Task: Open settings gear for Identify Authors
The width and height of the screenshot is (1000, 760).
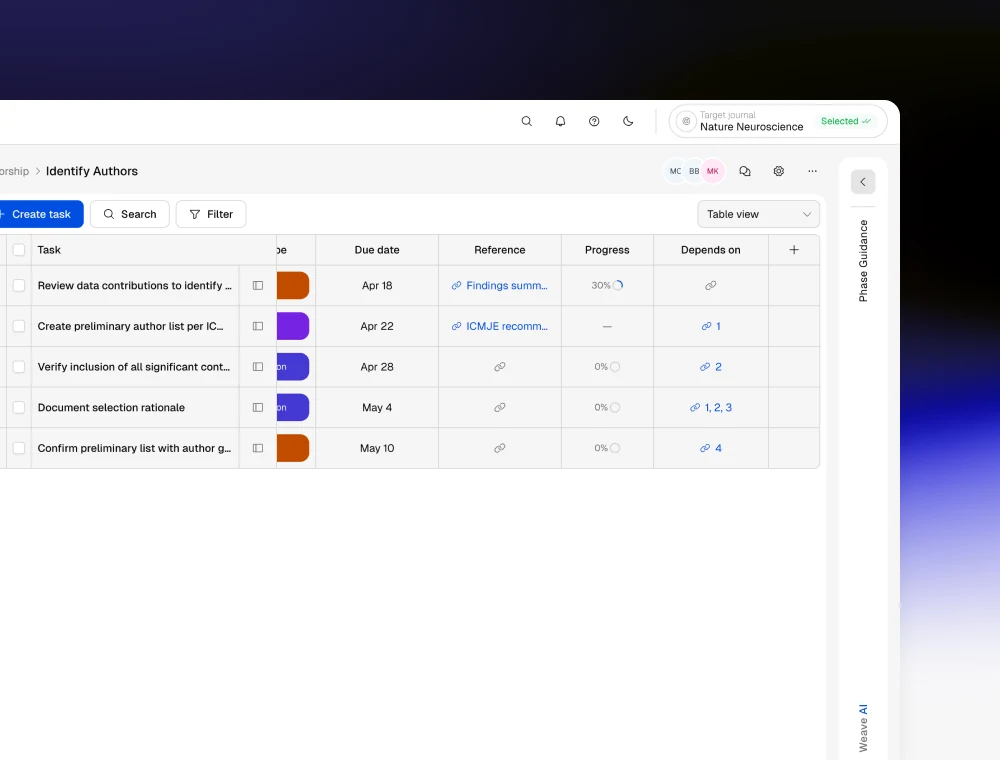Action: (778, 171)
